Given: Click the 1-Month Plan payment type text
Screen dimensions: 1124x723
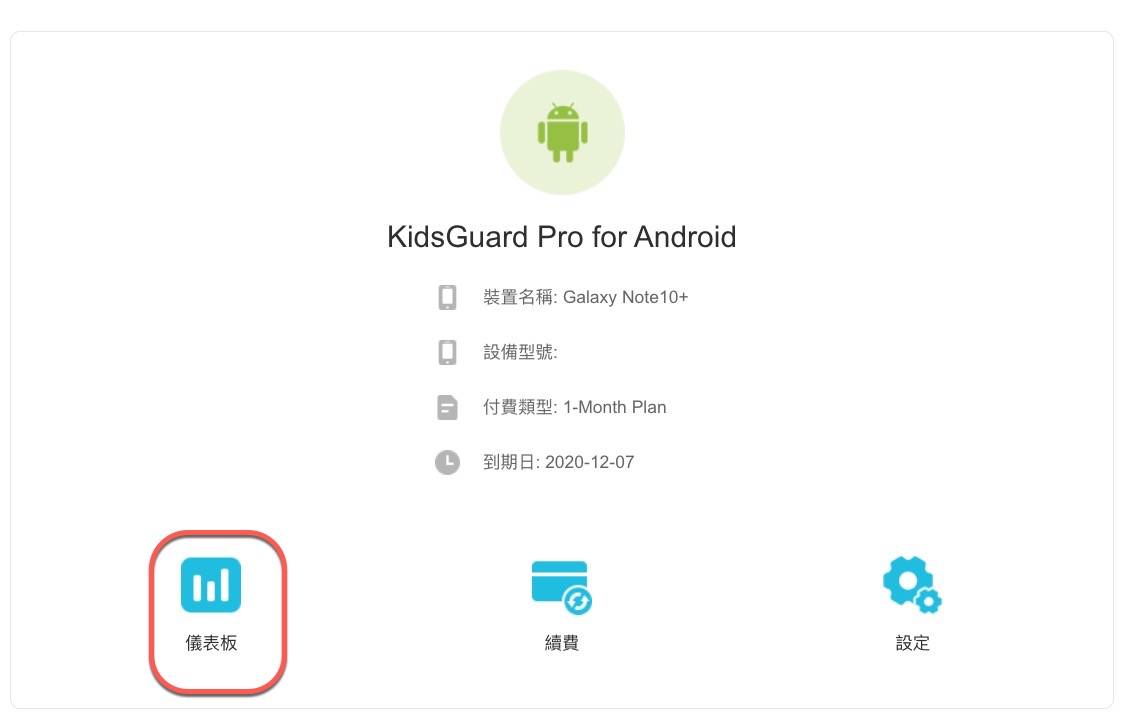Looking at the screenshot, I should tap(614, 407).
